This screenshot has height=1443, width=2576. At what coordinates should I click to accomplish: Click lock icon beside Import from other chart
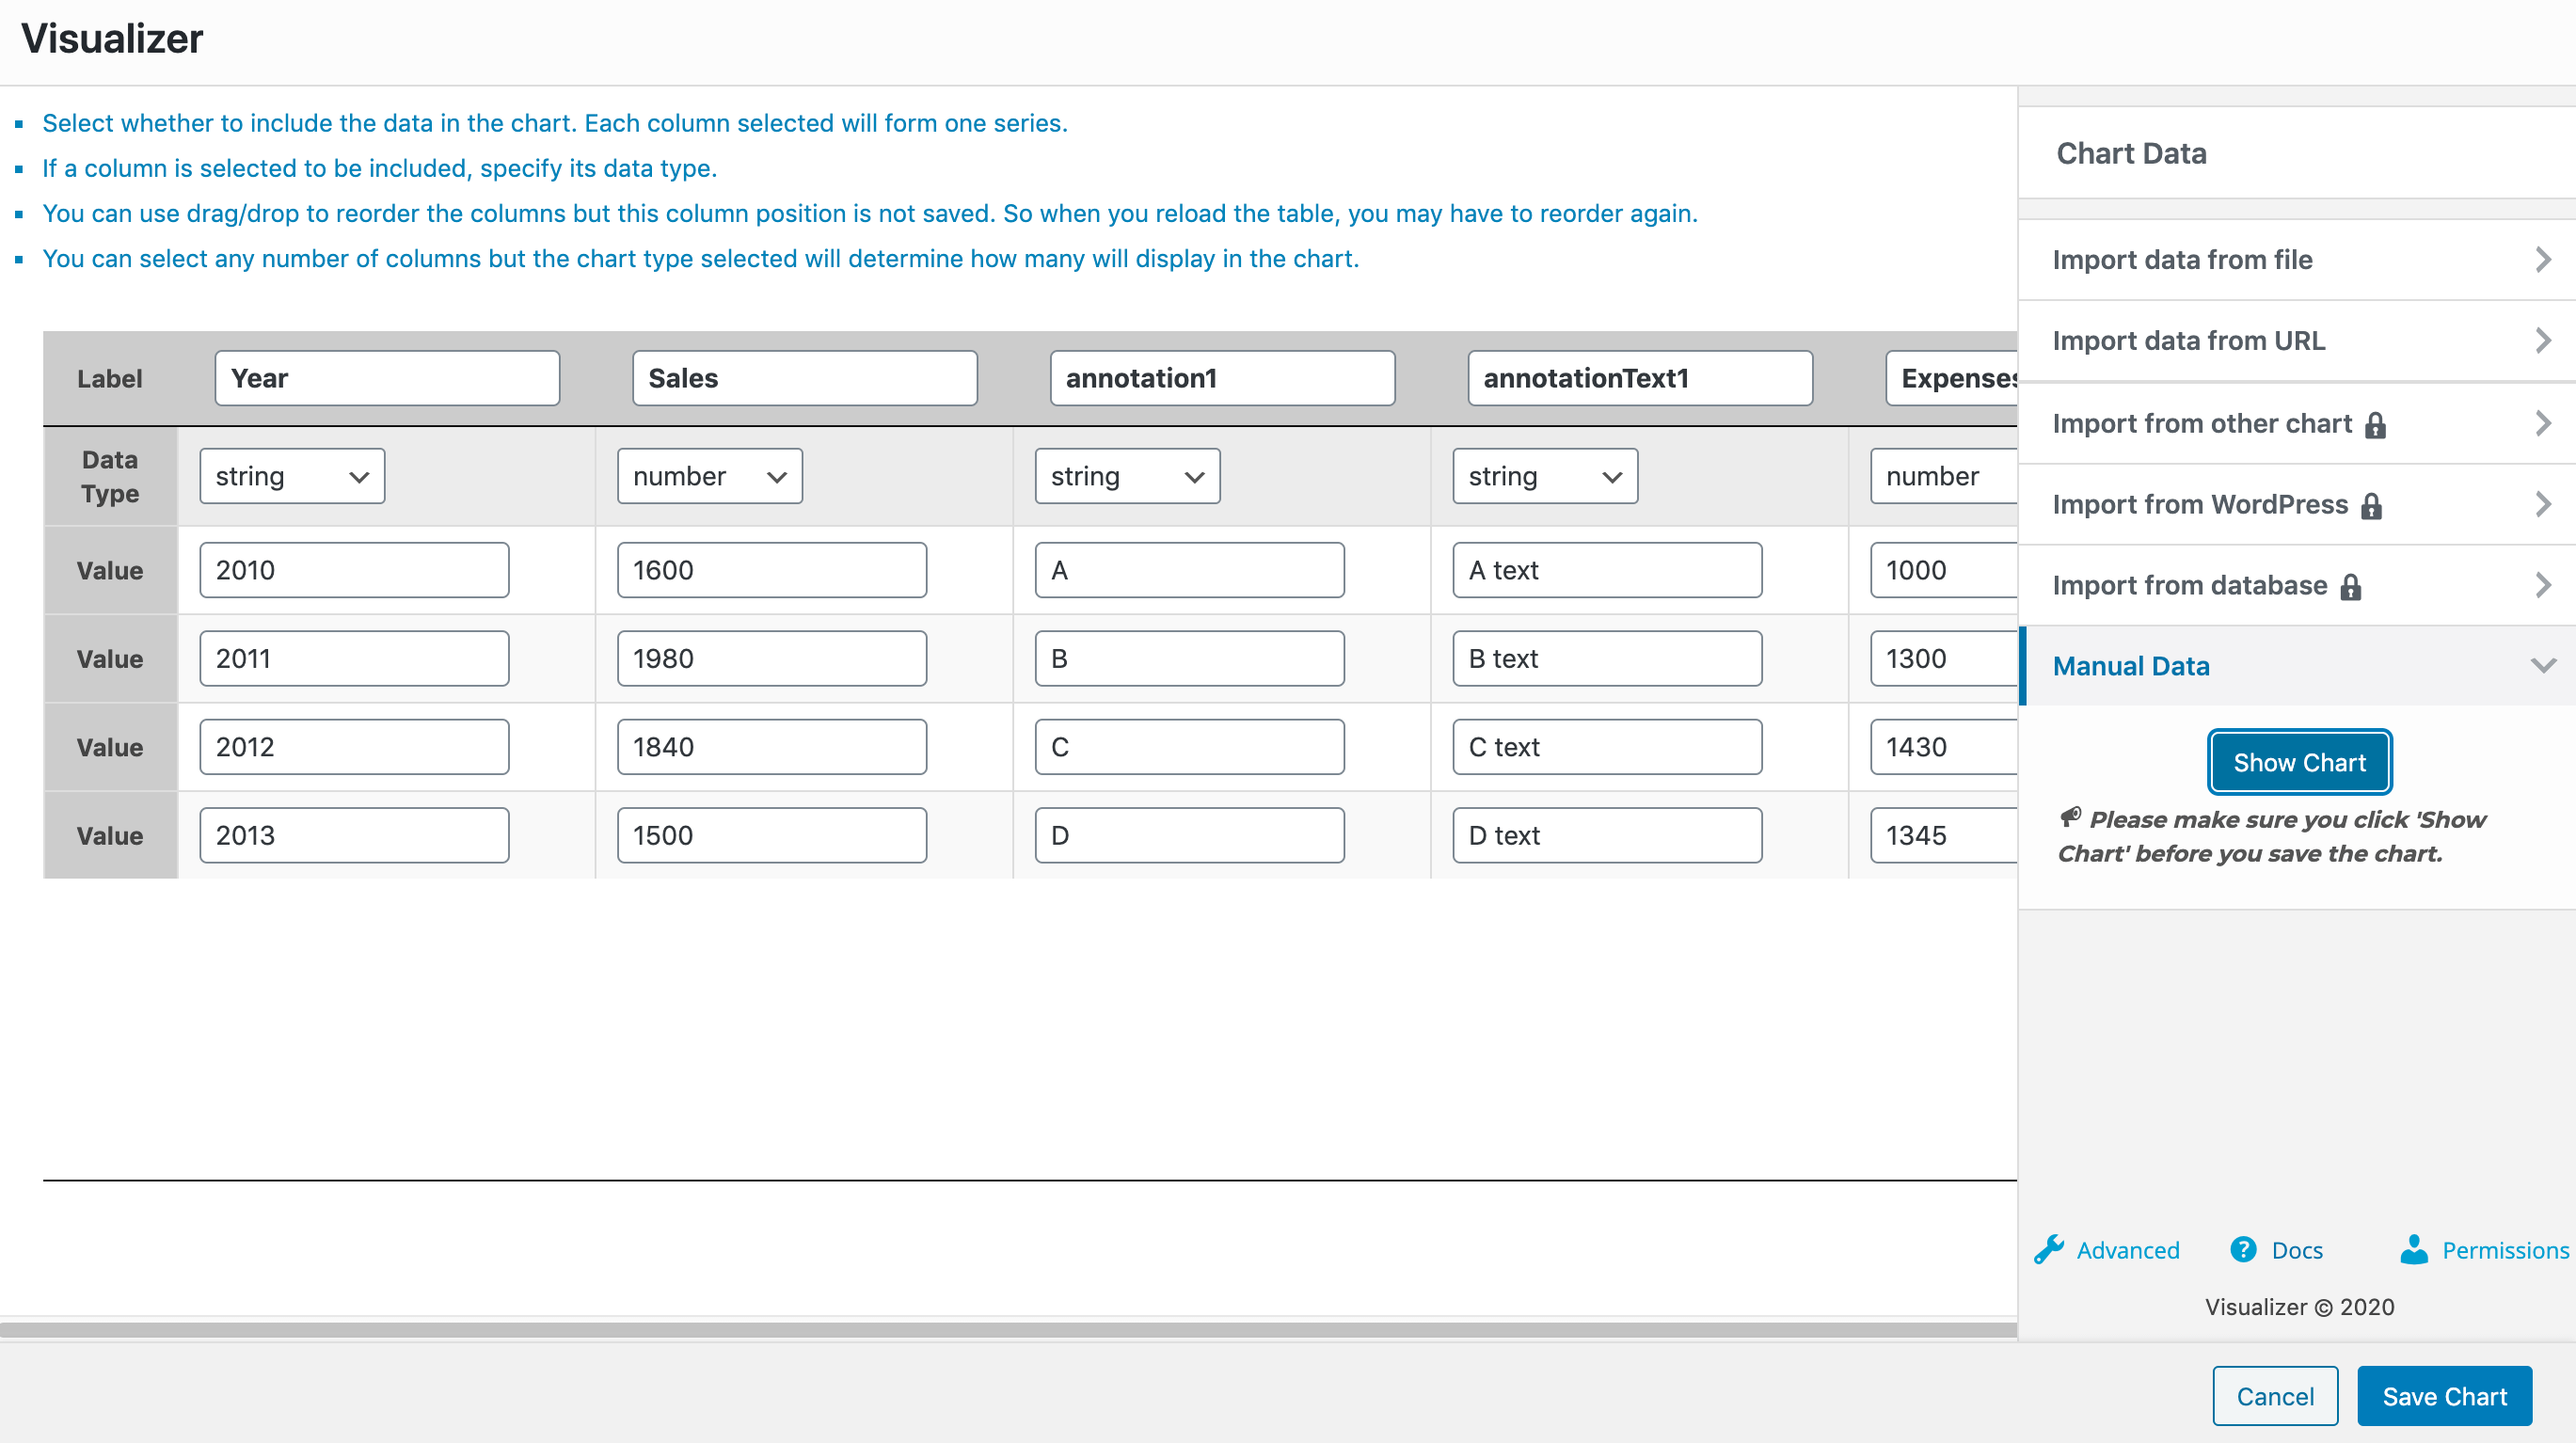(x=2376, y=425)
